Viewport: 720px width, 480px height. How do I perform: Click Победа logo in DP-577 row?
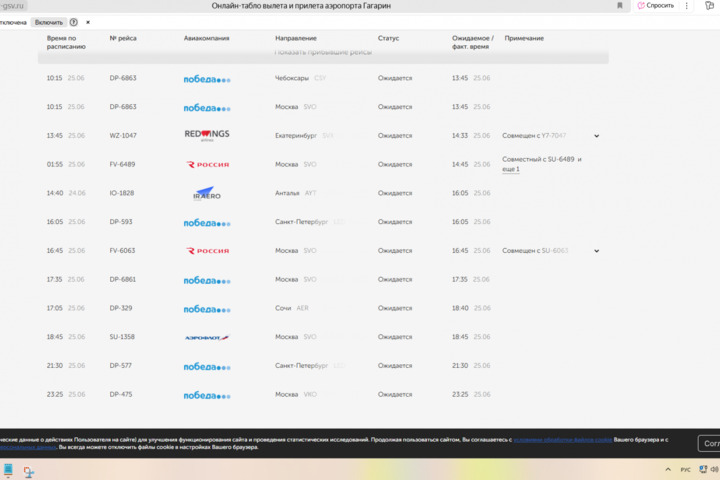click(x=207, y=367)
